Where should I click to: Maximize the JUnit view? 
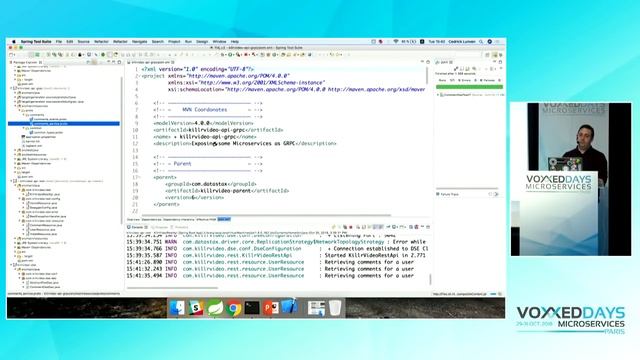point(500,62)
